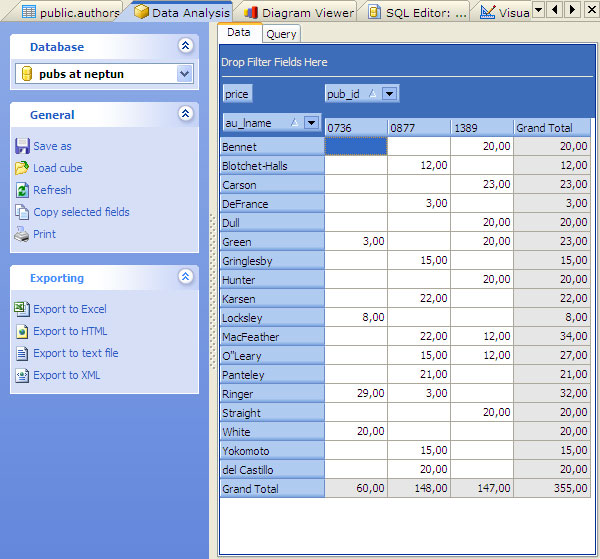Select the 0877 column header
The image size is (600, 559).
point(419,127)
